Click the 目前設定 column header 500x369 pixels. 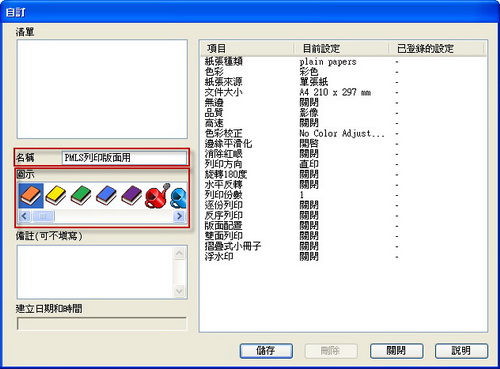coord(341,49)
